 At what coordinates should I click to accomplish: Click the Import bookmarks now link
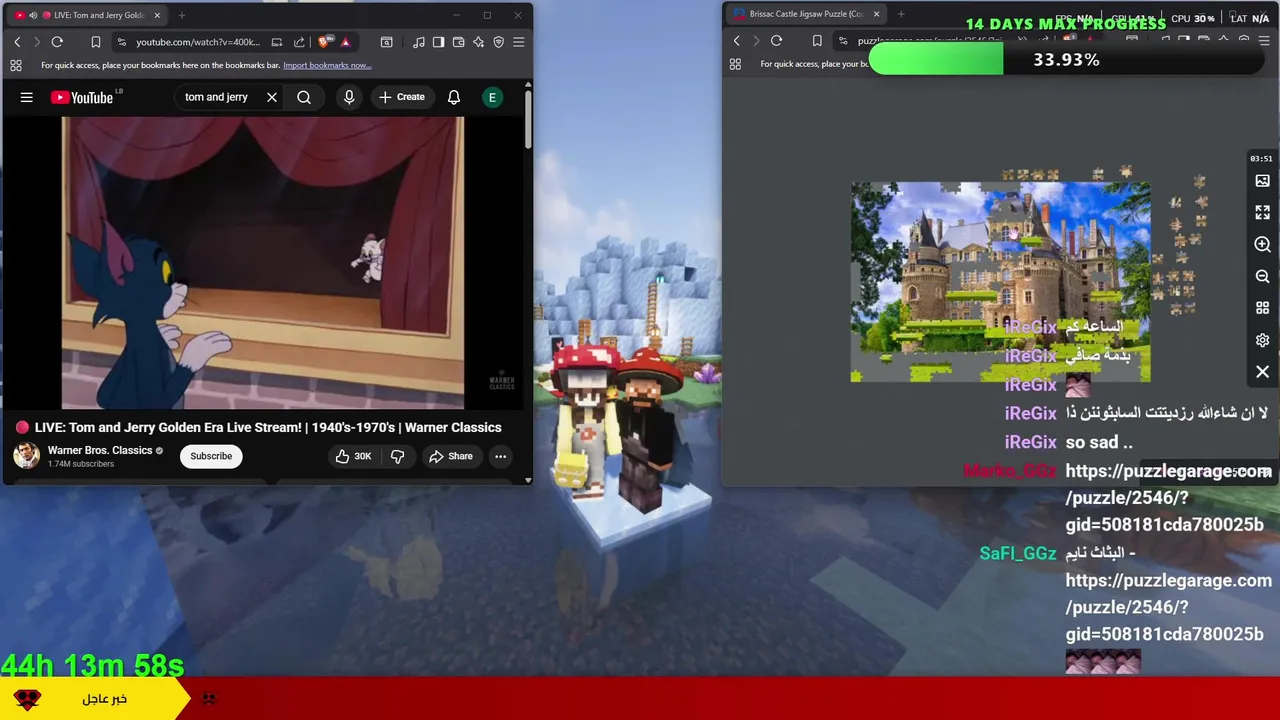tap(327, 65)
